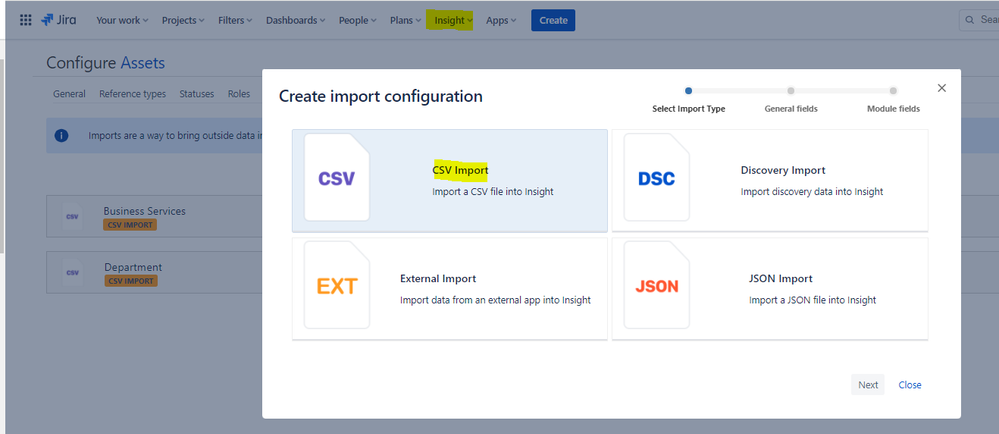Expand People menu
Viewport: 999px width, 434px height.
point(357,20)
